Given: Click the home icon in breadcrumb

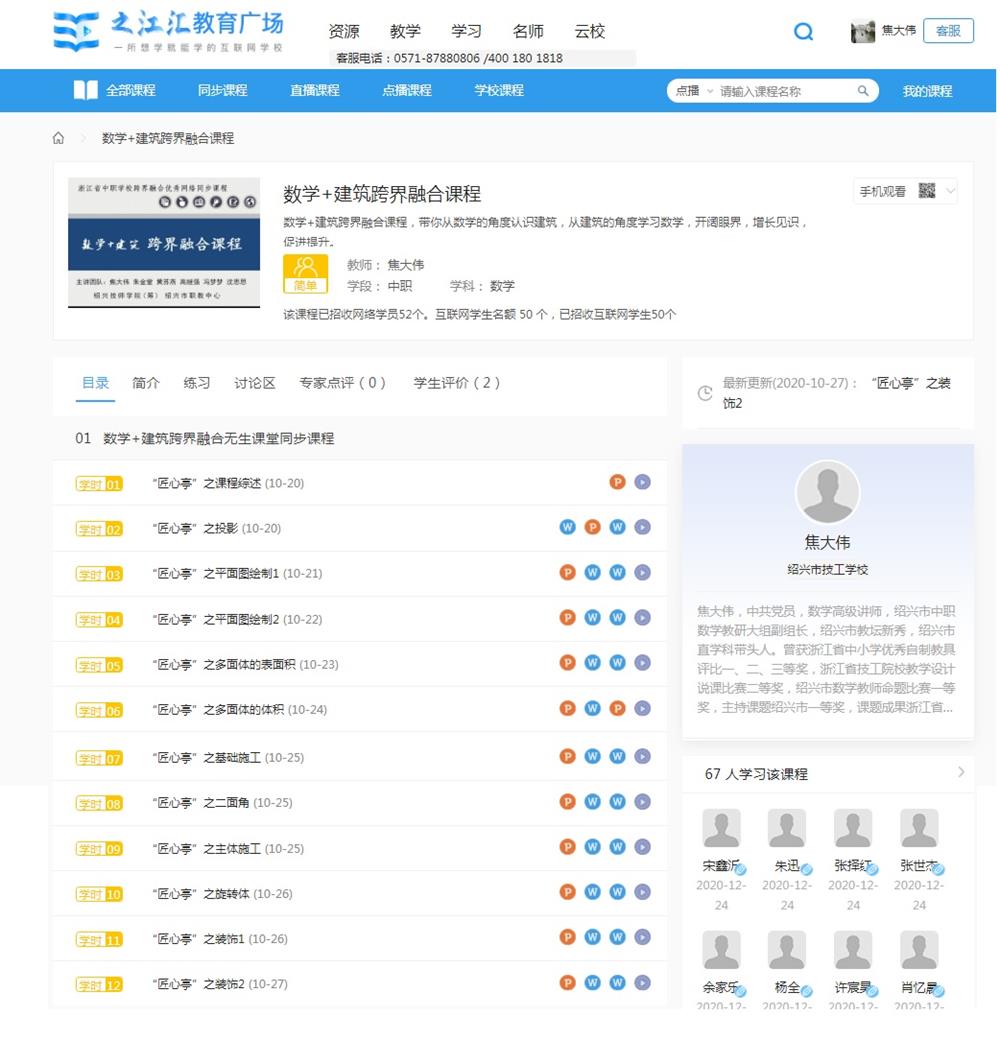Looking at the screenshot, I should [59, 138].
